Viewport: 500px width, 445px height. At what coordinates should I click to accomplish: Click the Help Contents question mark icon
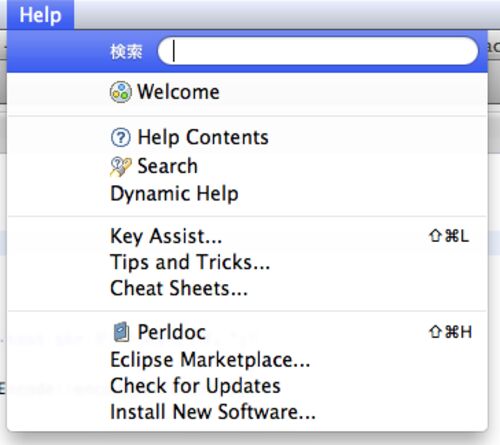pyautogui.click(x=120, y=138)
